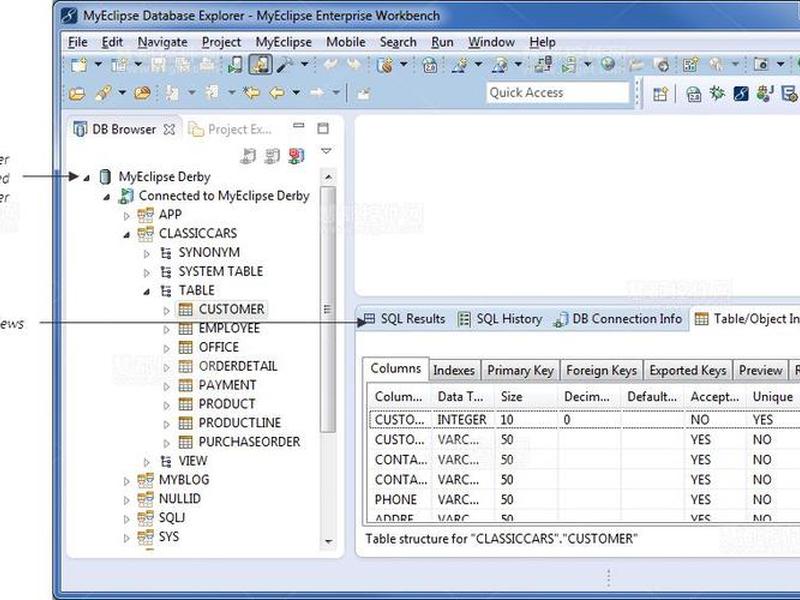Screen dimensions: 800x600
Task: Click the server deploy toolbar icon
Action: tap(543, 64)
